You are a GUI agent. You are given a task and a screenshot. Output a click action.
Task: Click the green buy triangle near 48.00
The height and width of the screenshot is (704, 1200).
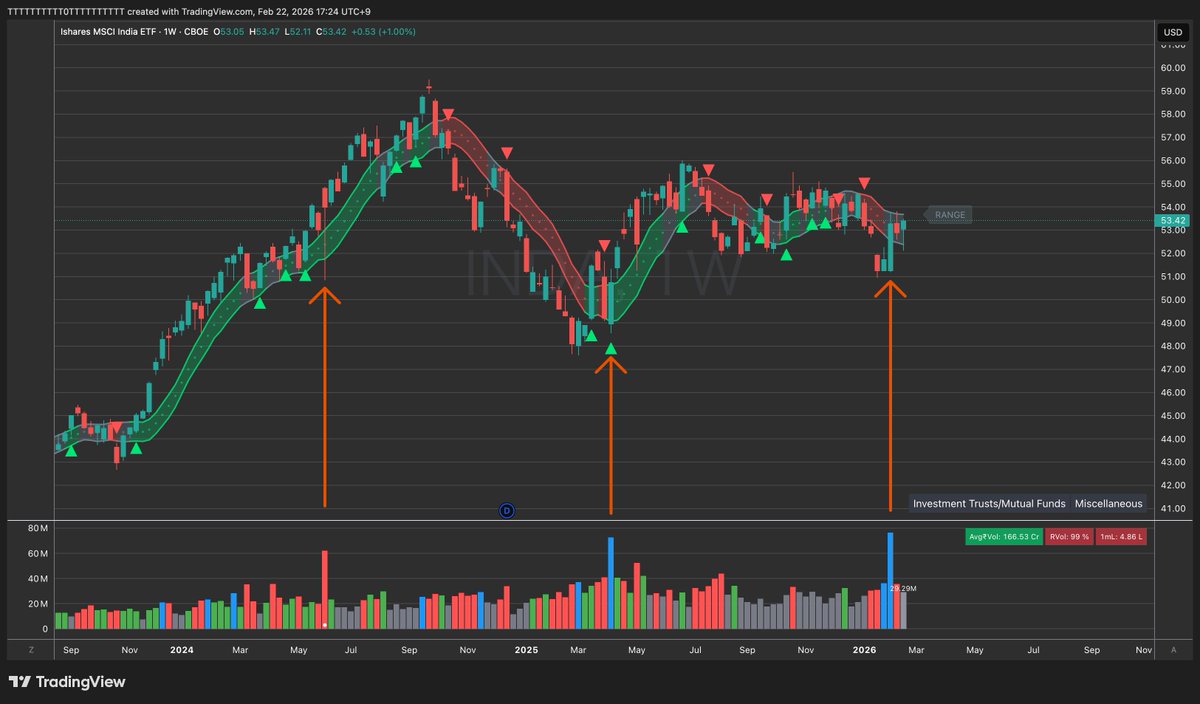[x=610, y=348]
